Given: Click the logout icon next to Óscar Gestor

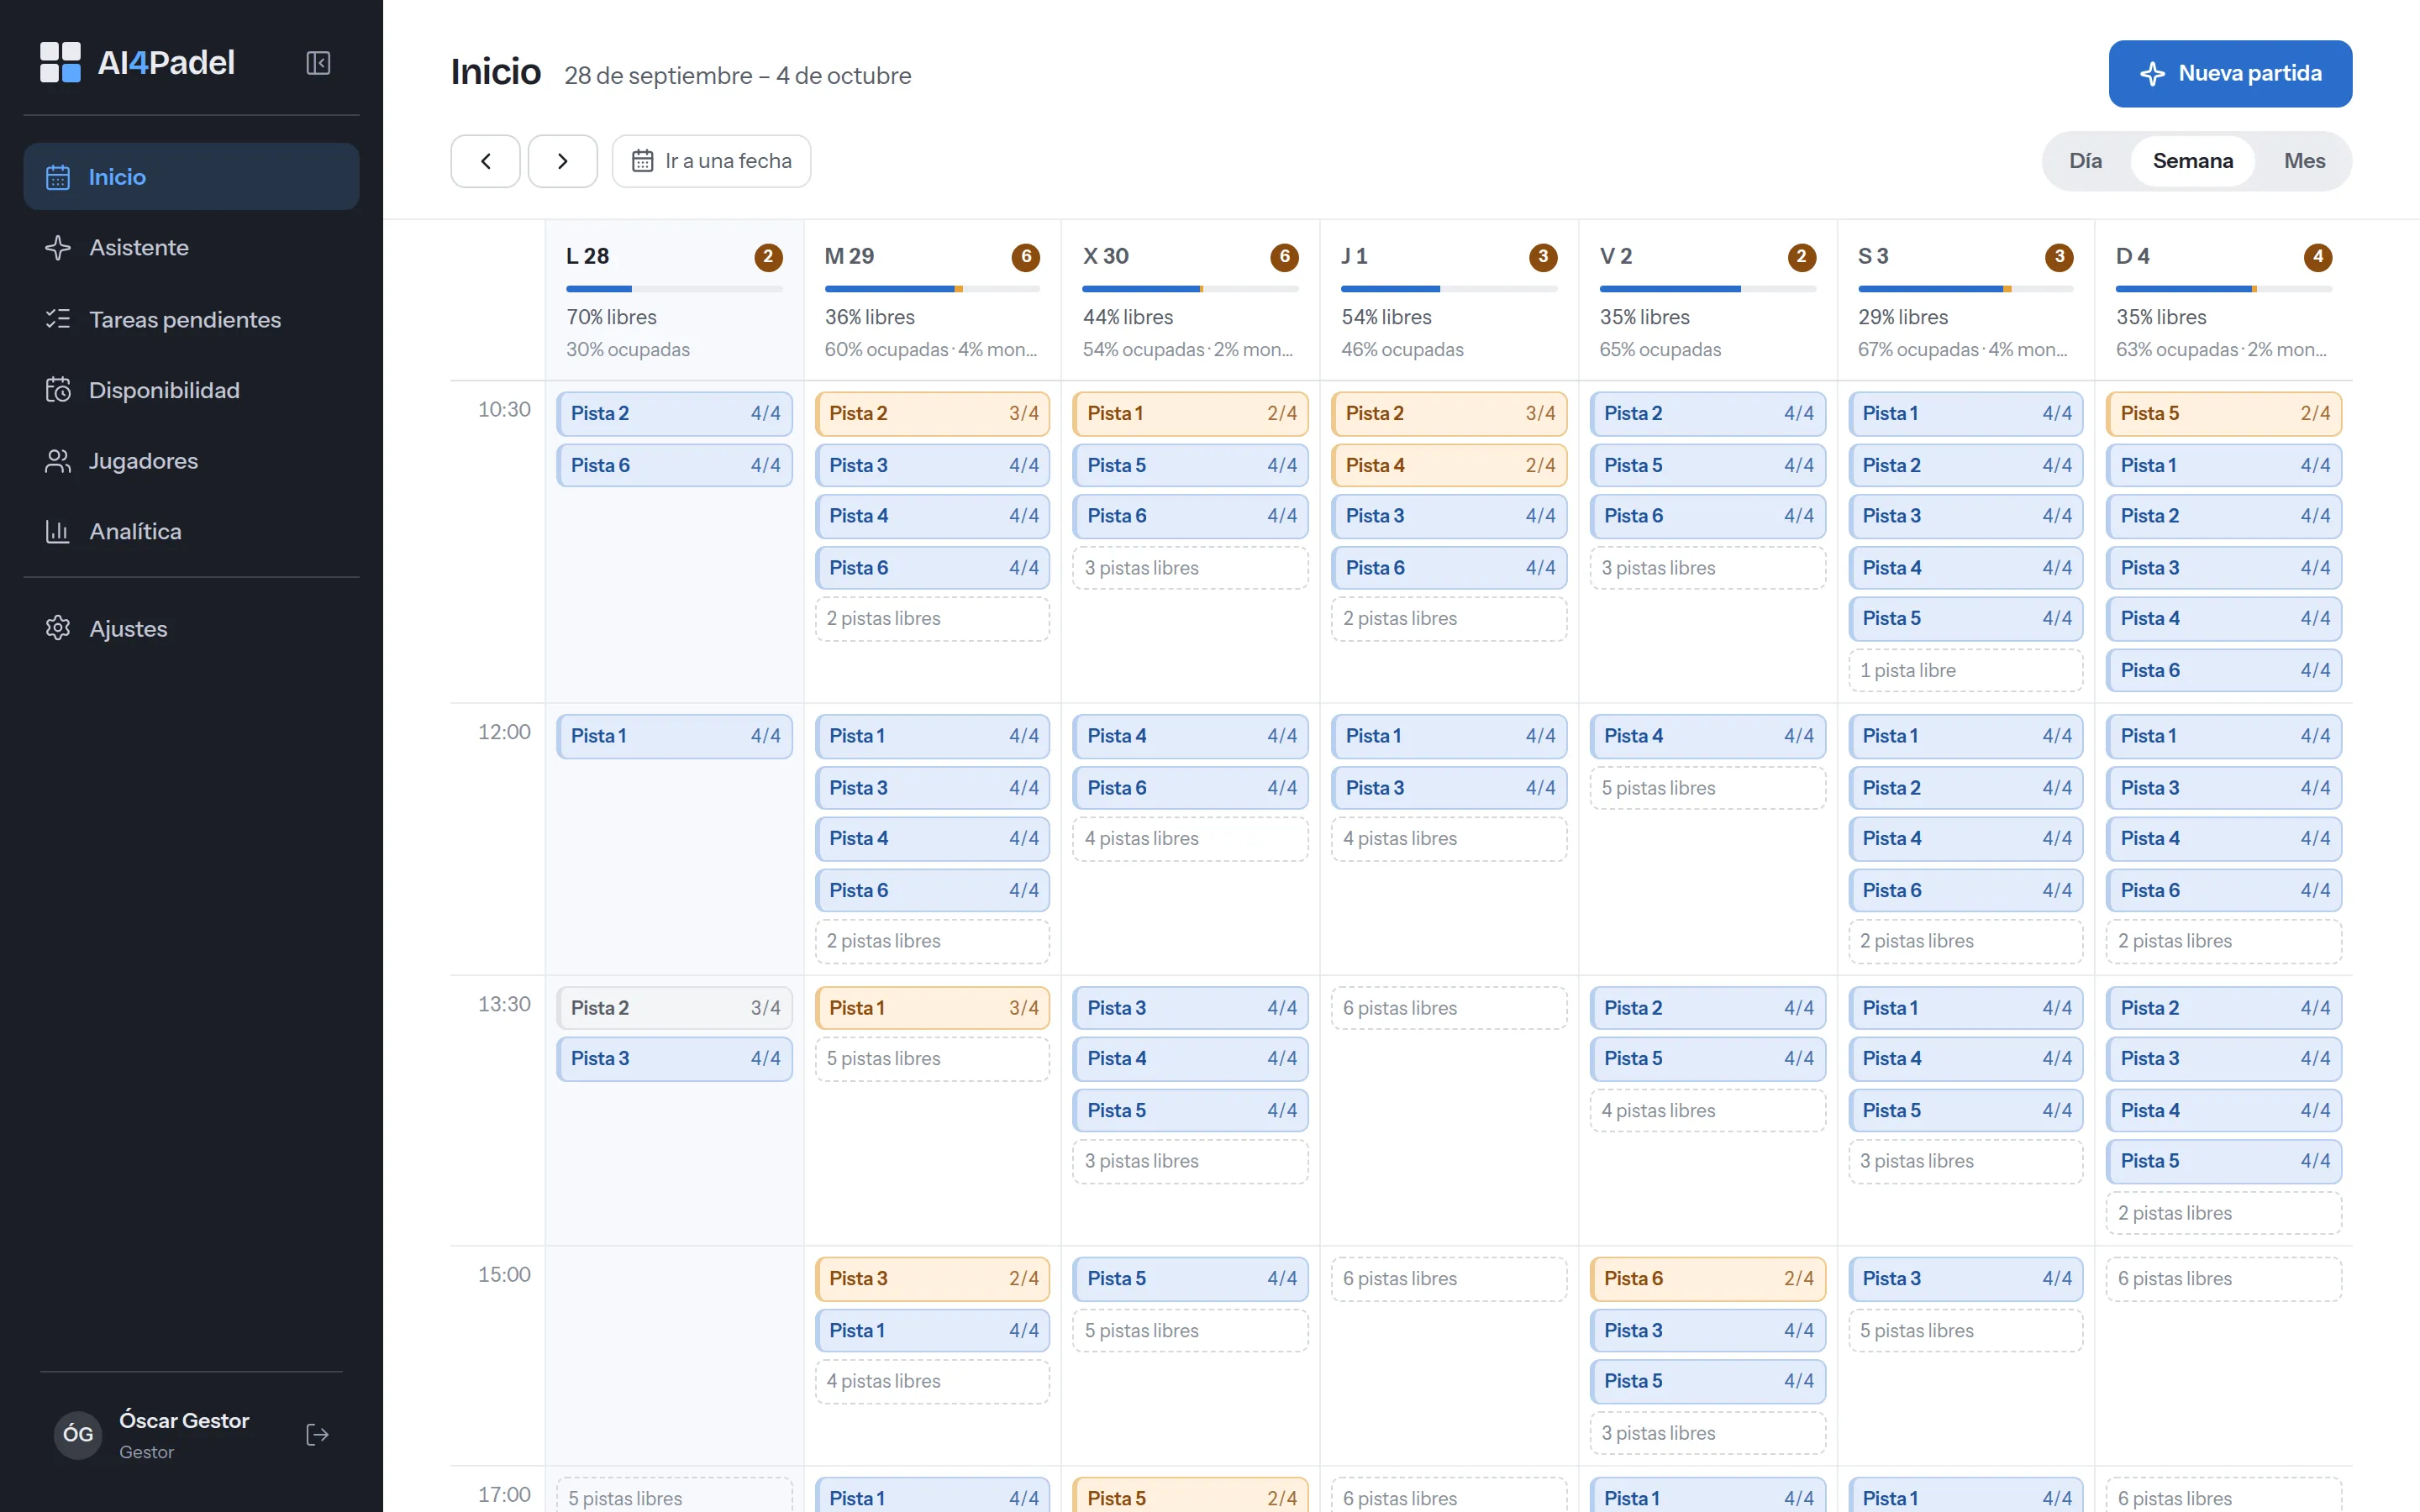Looking at the screenshot, I should pyautogui.click(x=317, y=1435).
